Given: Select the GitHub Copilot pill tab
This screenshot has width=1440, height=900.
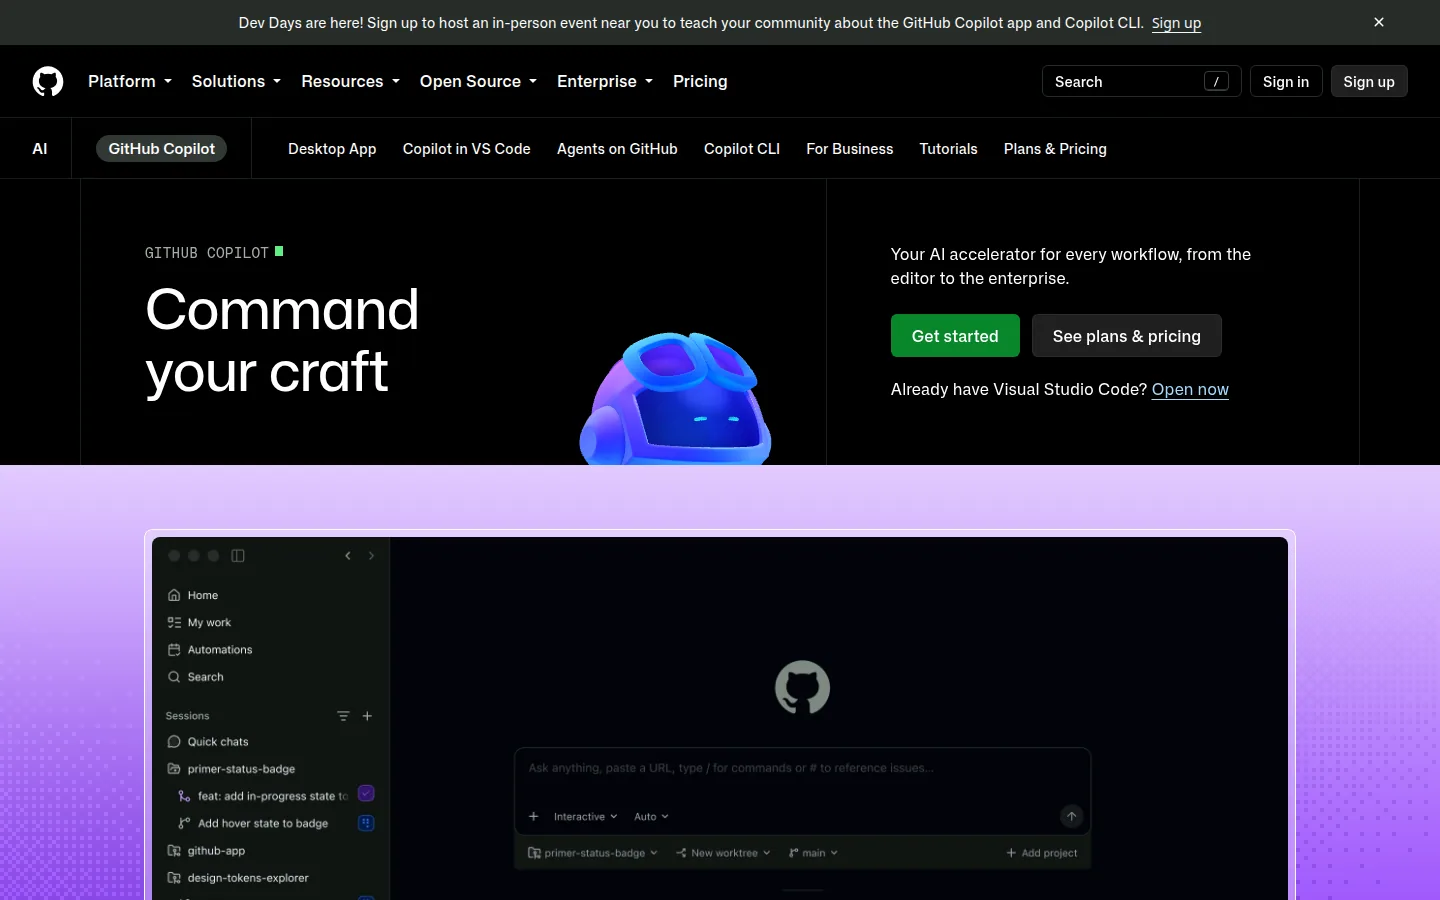Looking at the screenshot, I should pyautogui.click(x=161, y=149).
